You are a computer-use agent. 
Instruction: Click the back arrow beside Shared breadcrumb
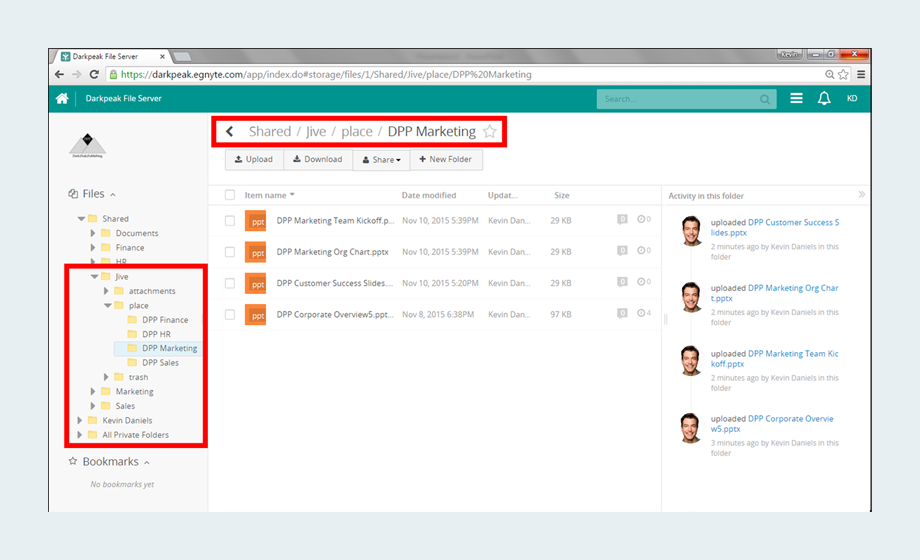coord(230,132)
